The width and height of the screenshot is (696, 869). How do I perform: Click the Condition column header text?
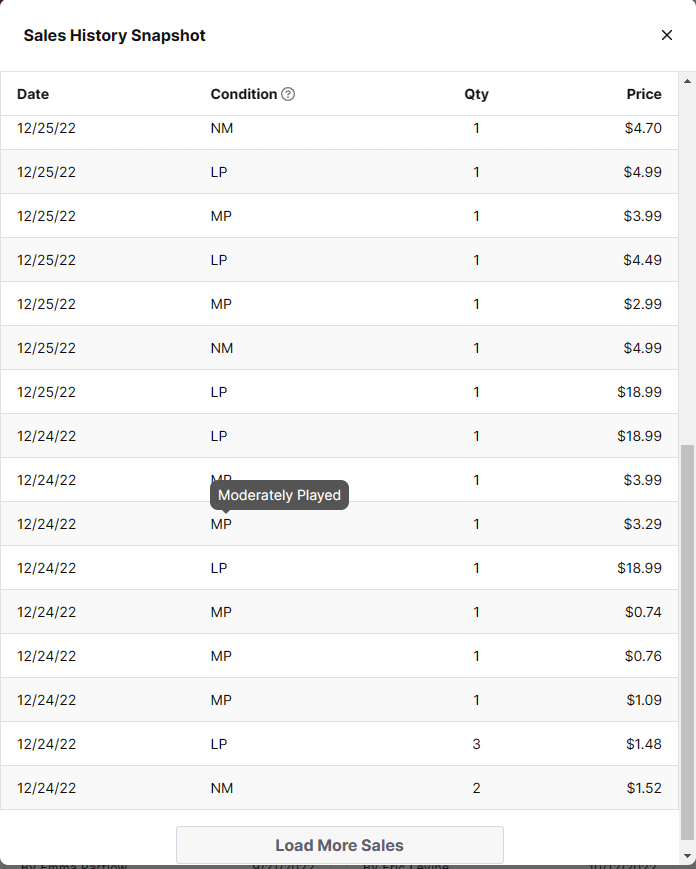pos(243,94)
